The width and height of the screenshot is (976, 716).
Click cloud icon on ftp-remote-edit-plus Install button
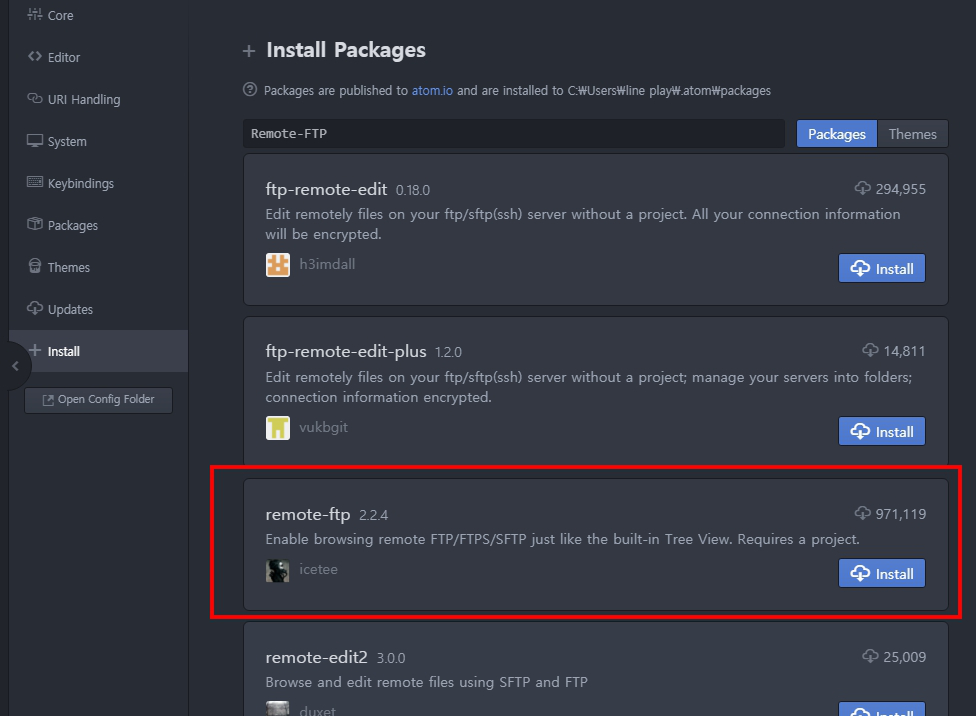[x=860, y=431]
